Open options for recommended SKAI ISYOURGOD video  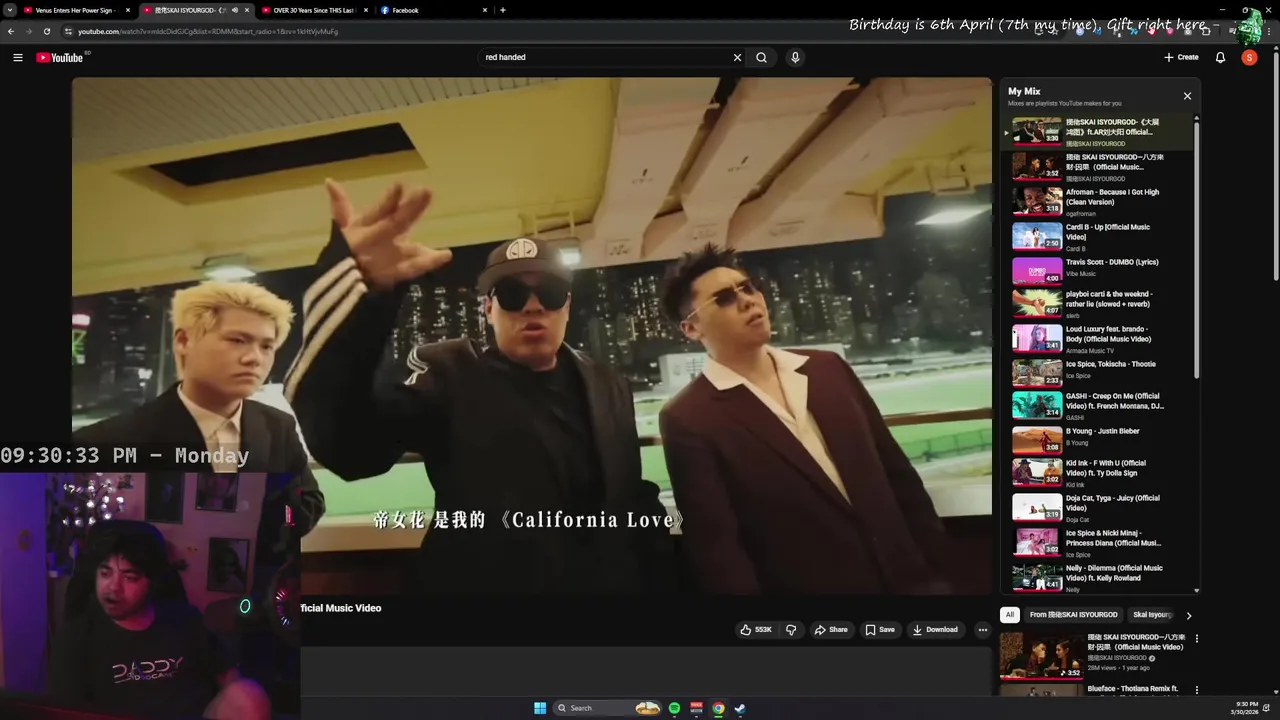[x=1196, y=638]
